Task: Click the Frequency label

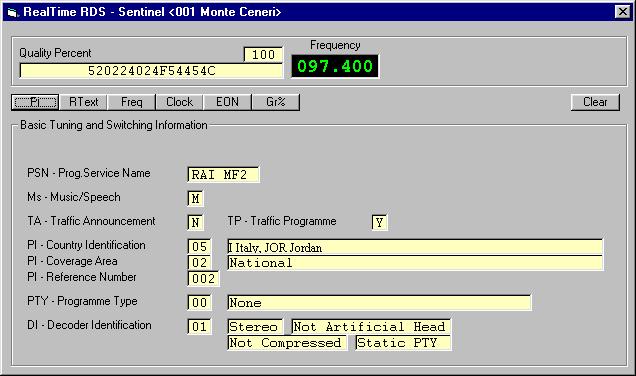Action: click(335, 45)
